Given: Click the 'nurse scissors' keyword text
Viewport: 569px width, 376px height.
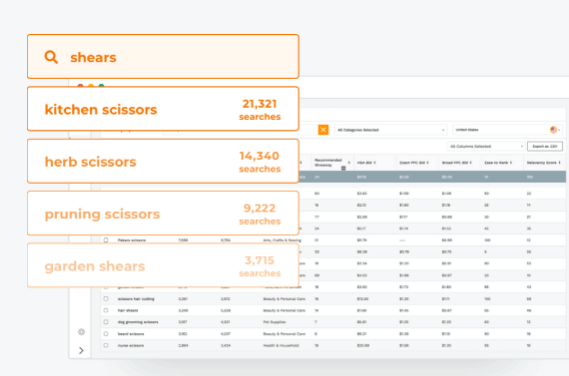Looking at the screenshot, I should 131,346.
